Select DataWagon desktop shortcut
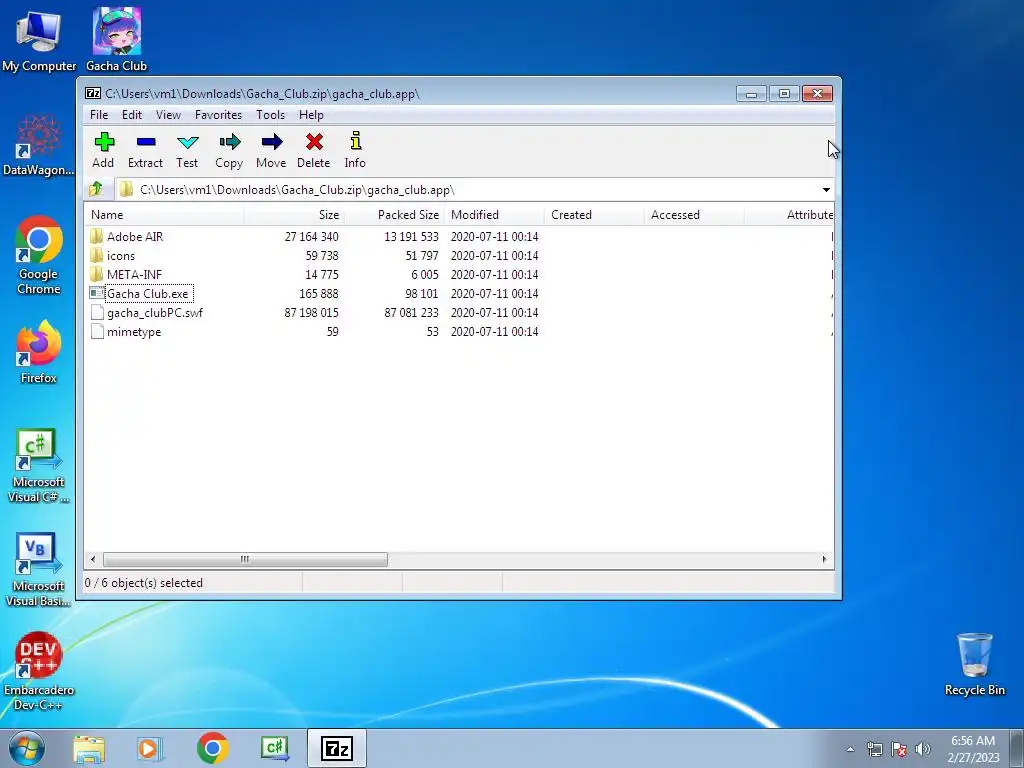Screen dimensions: 1024x768 [x=39, y=145]
